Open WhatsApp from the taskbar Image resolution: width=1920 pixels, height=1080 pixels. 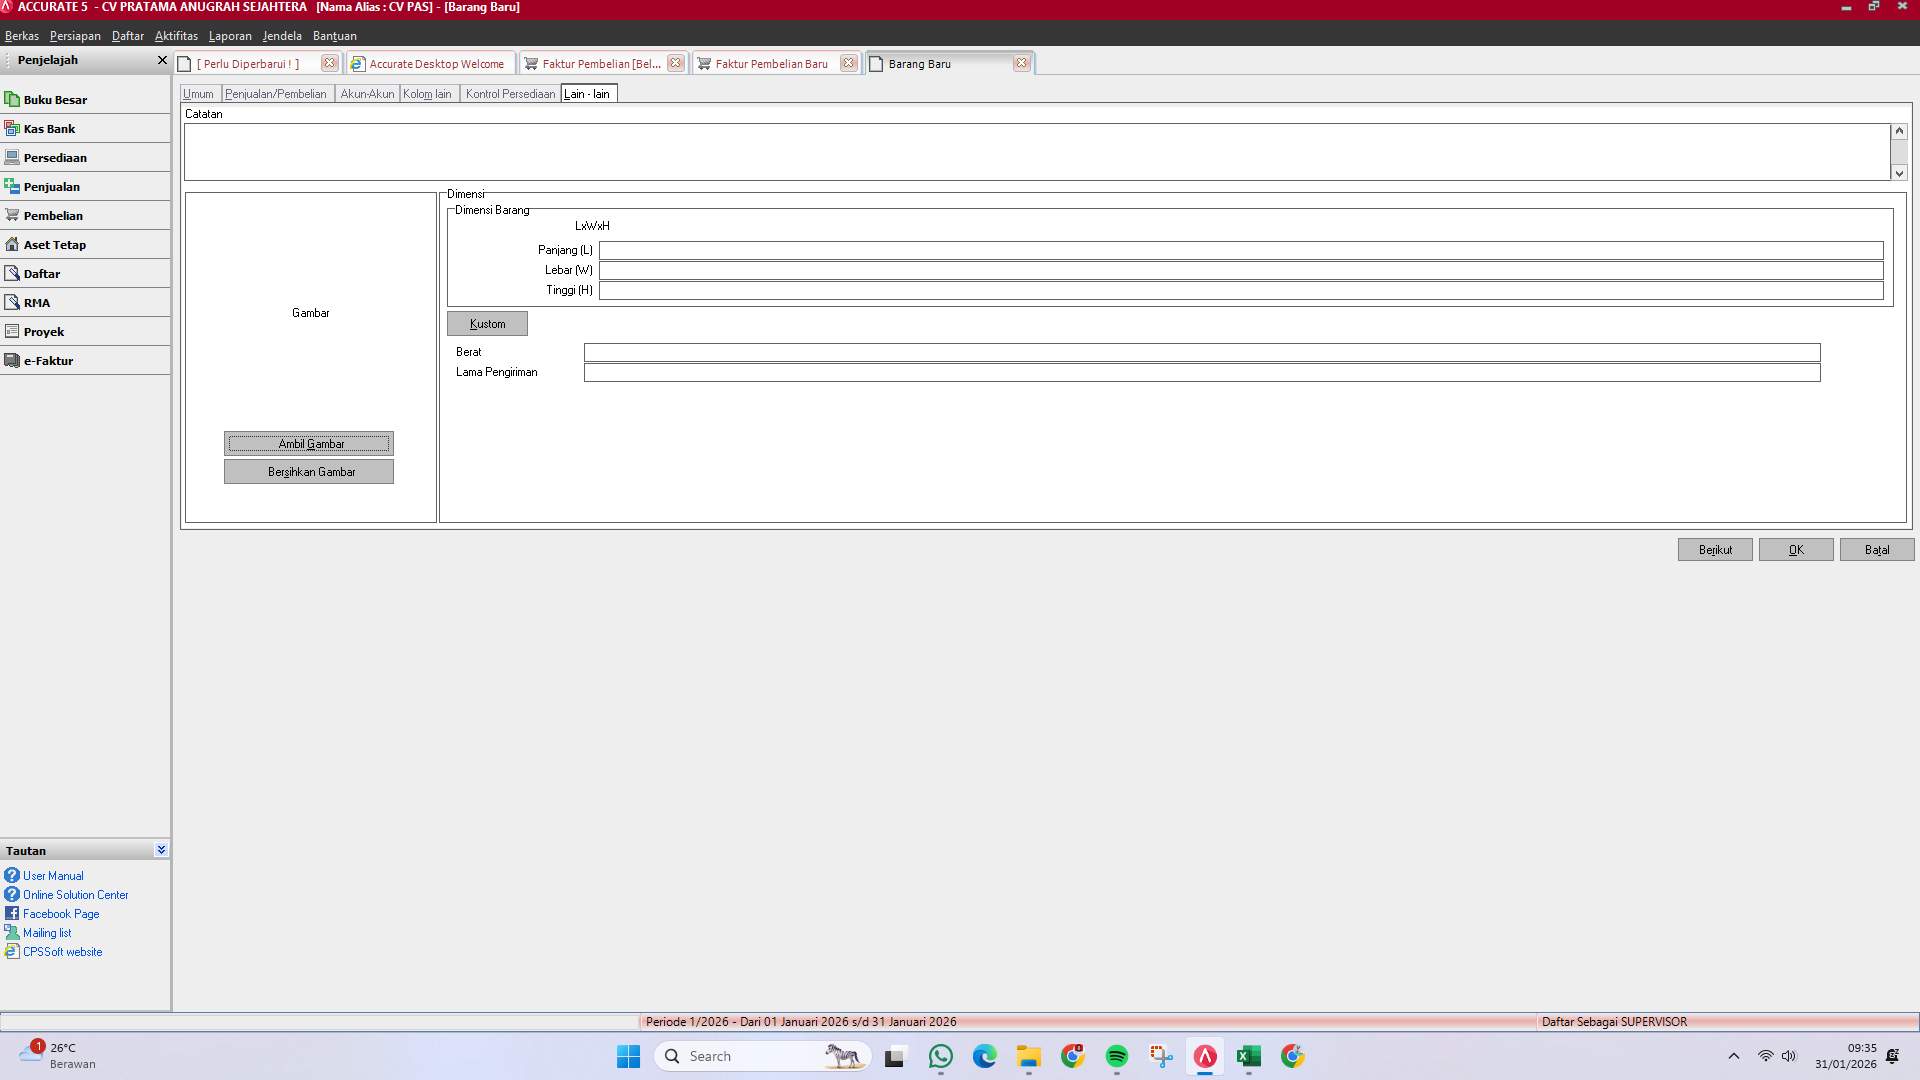tap(940, 1056)
